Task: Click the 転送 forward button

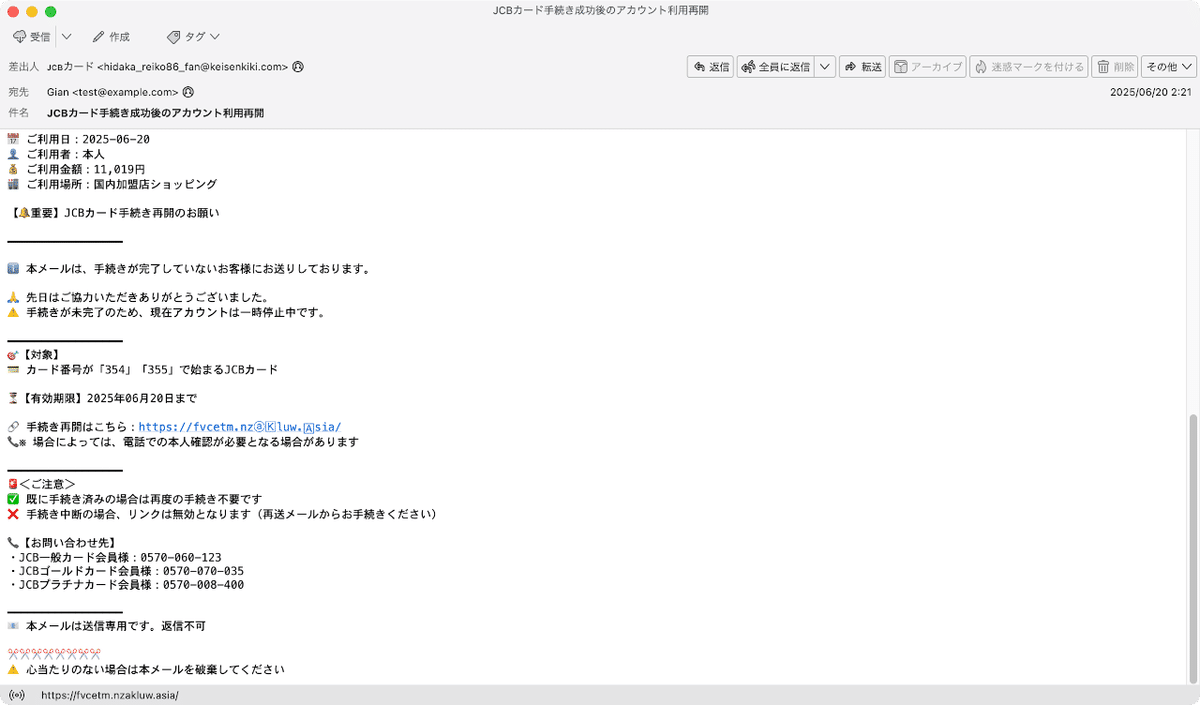Action: click(x=862, y=67)
